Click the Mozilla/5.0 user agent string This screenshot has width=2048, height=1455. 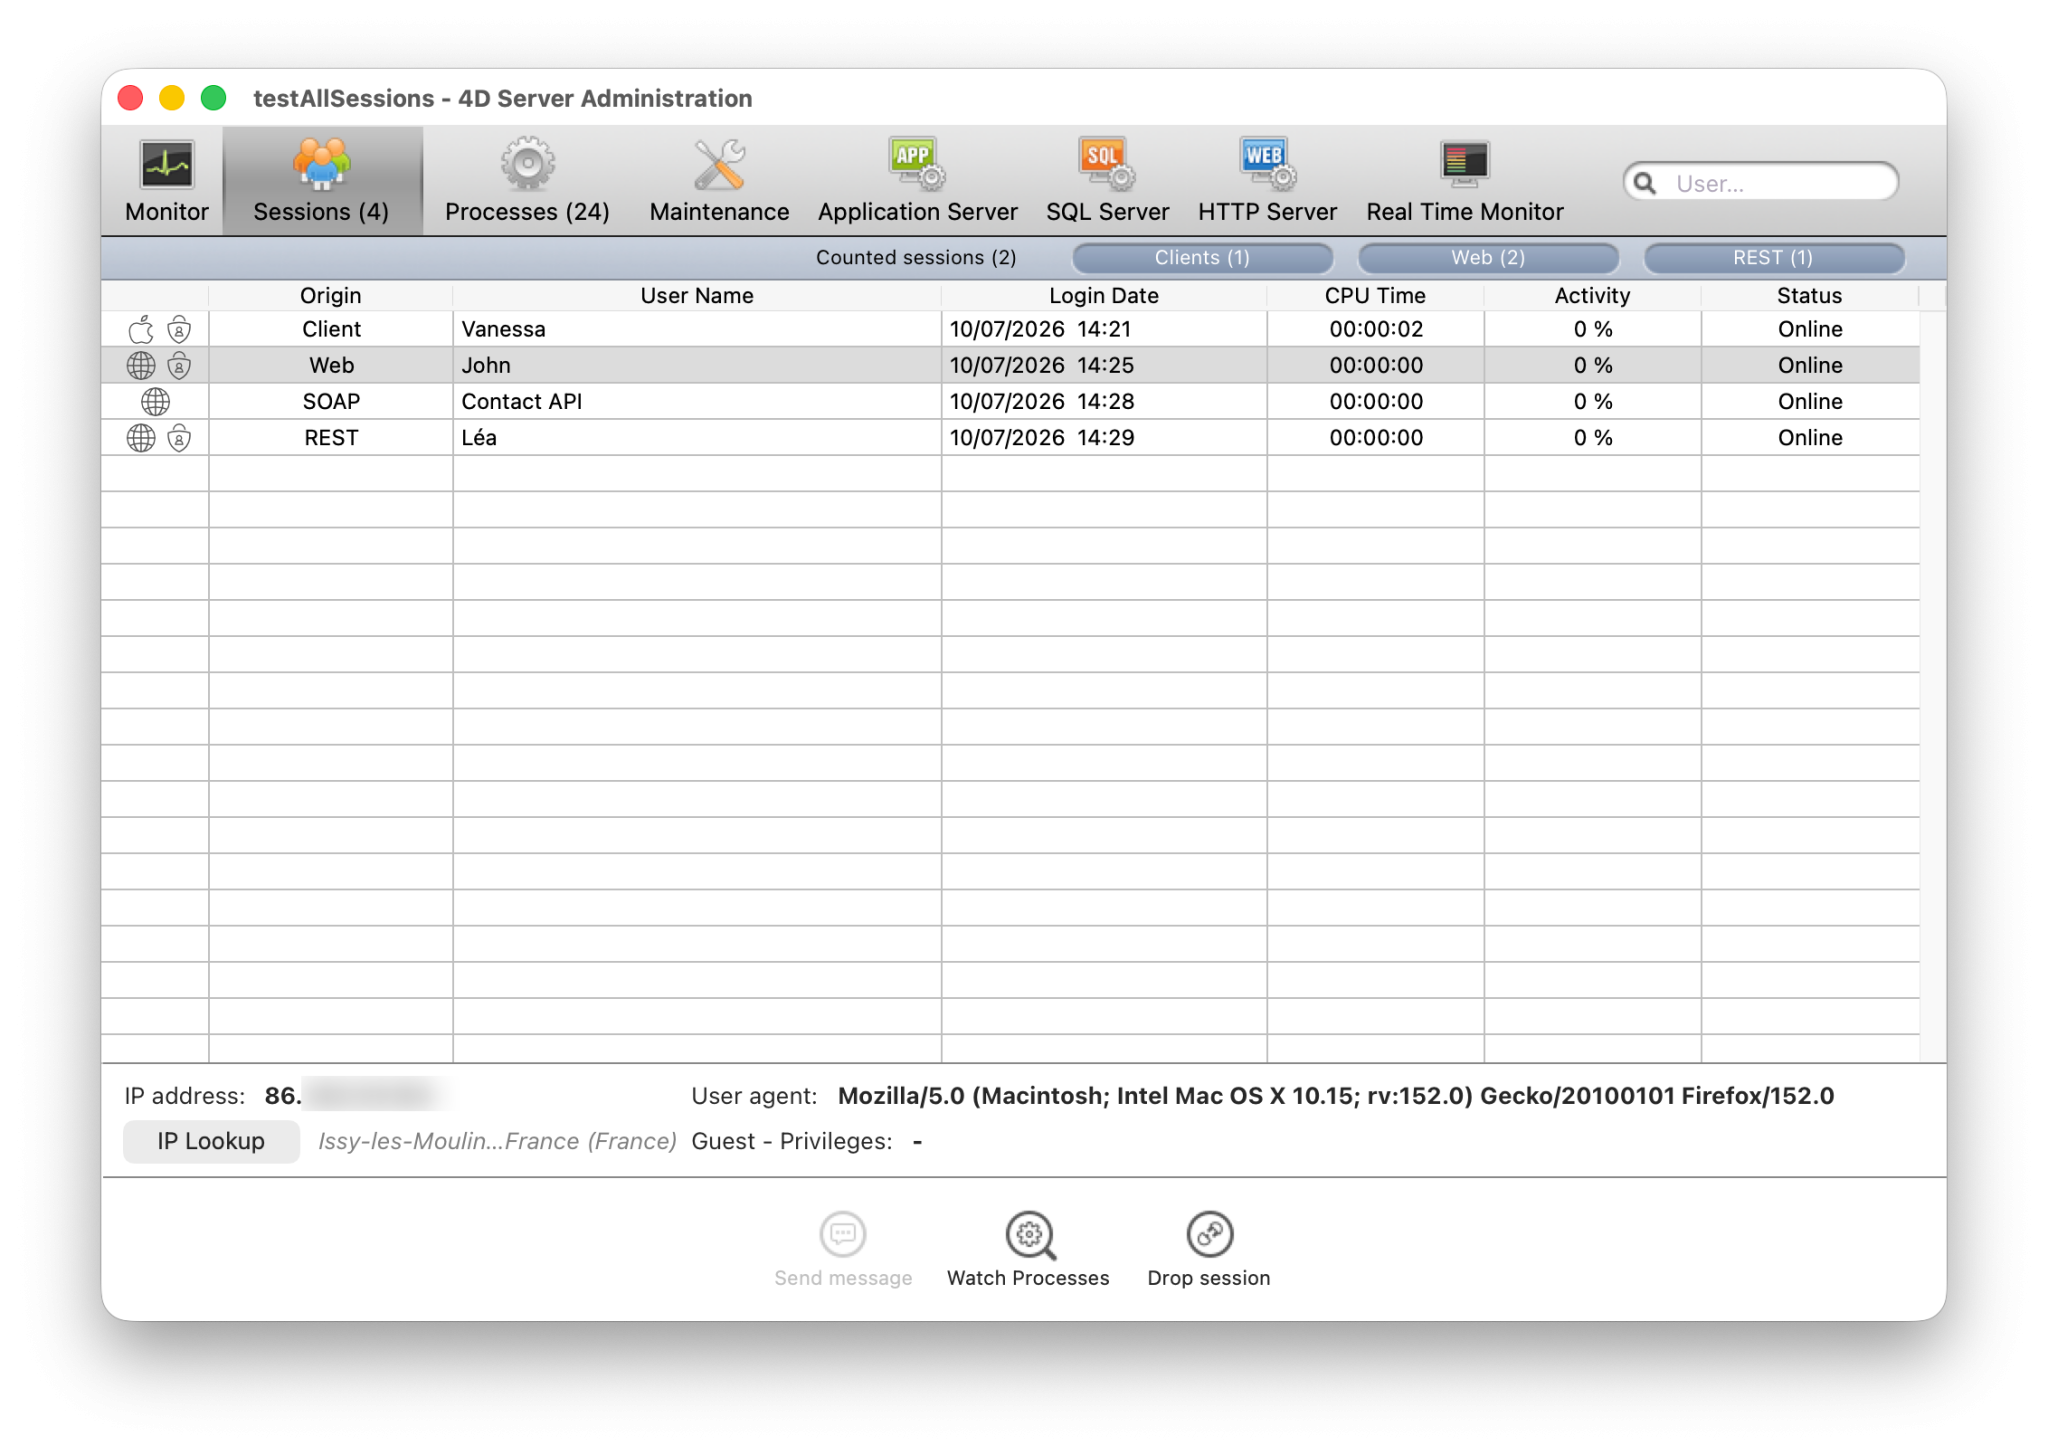(x=1335, y=1097)
